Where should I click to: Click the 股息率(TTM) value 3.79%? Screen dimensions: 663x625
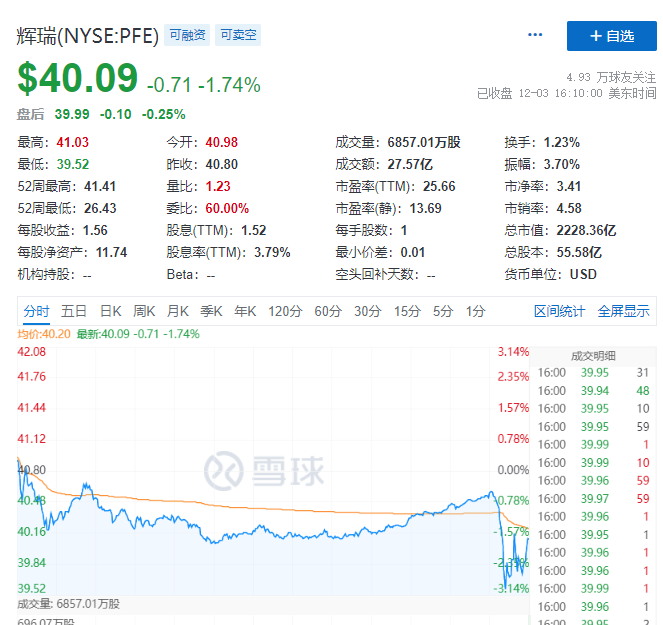click(x=272, y=252)
